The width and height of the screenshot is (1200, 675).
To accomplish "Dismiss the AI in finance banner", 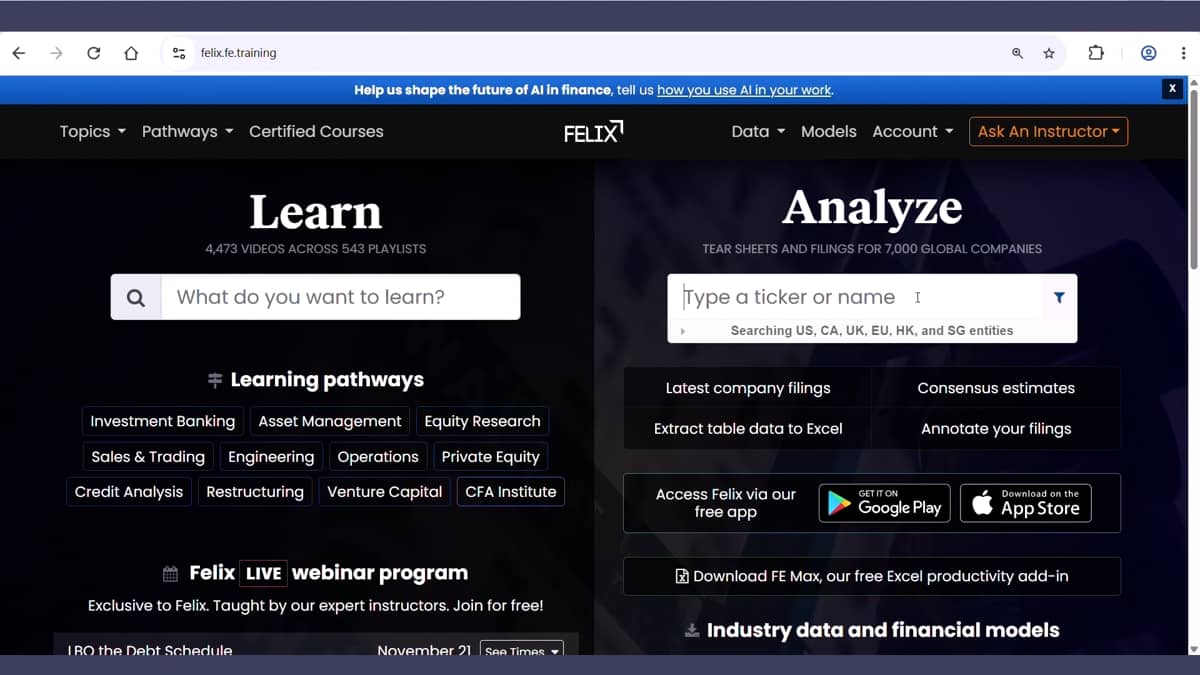I will 1172,89.
